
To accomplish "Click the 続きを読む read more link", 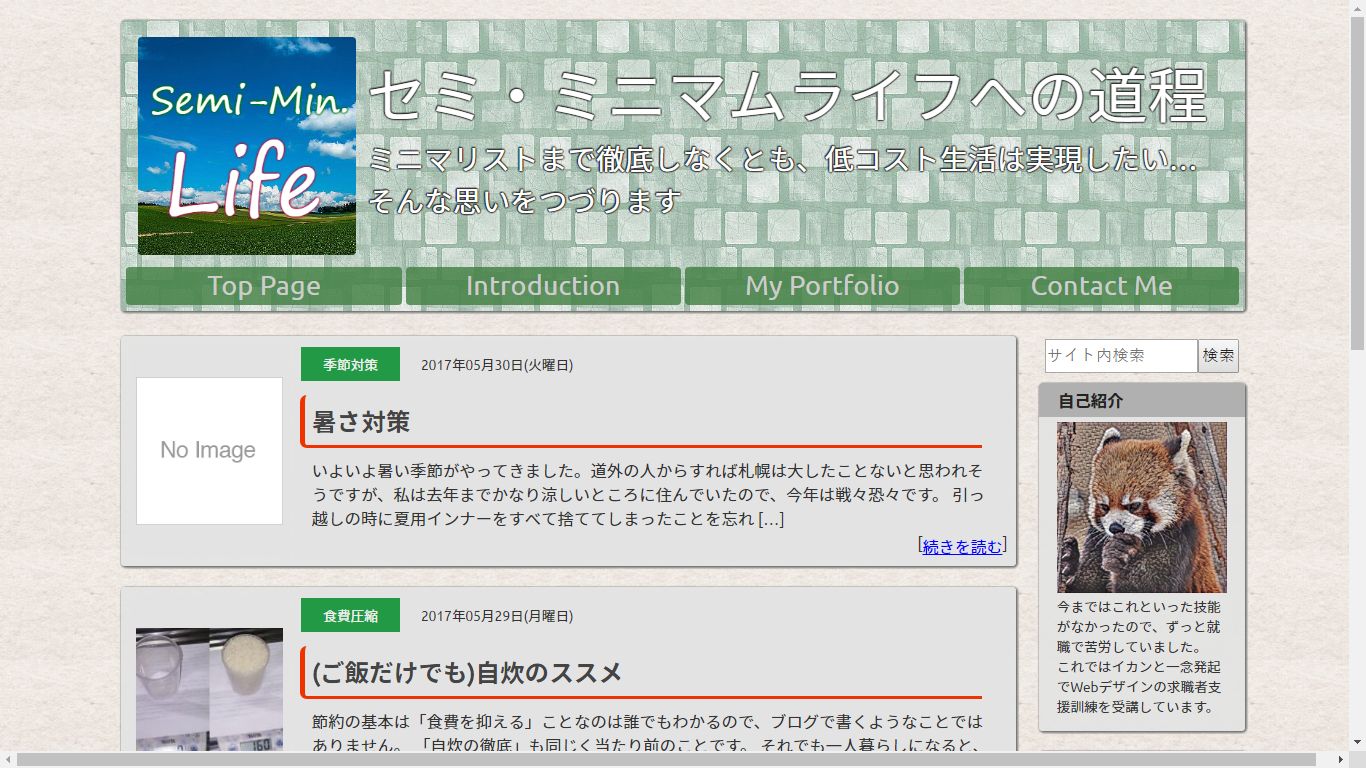I will (x=961, y=547).
